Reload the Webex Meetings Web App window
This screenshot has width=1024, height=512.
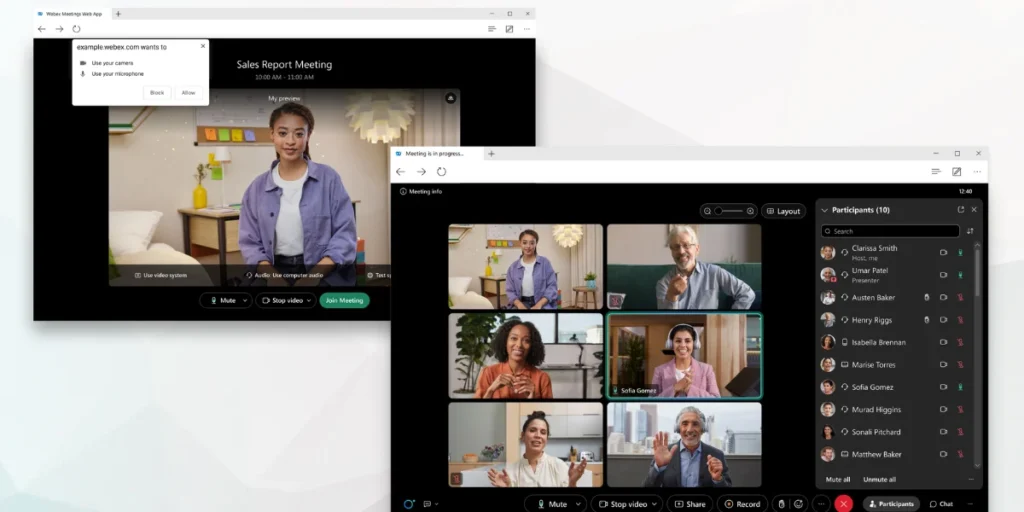(x=76, y=29)
